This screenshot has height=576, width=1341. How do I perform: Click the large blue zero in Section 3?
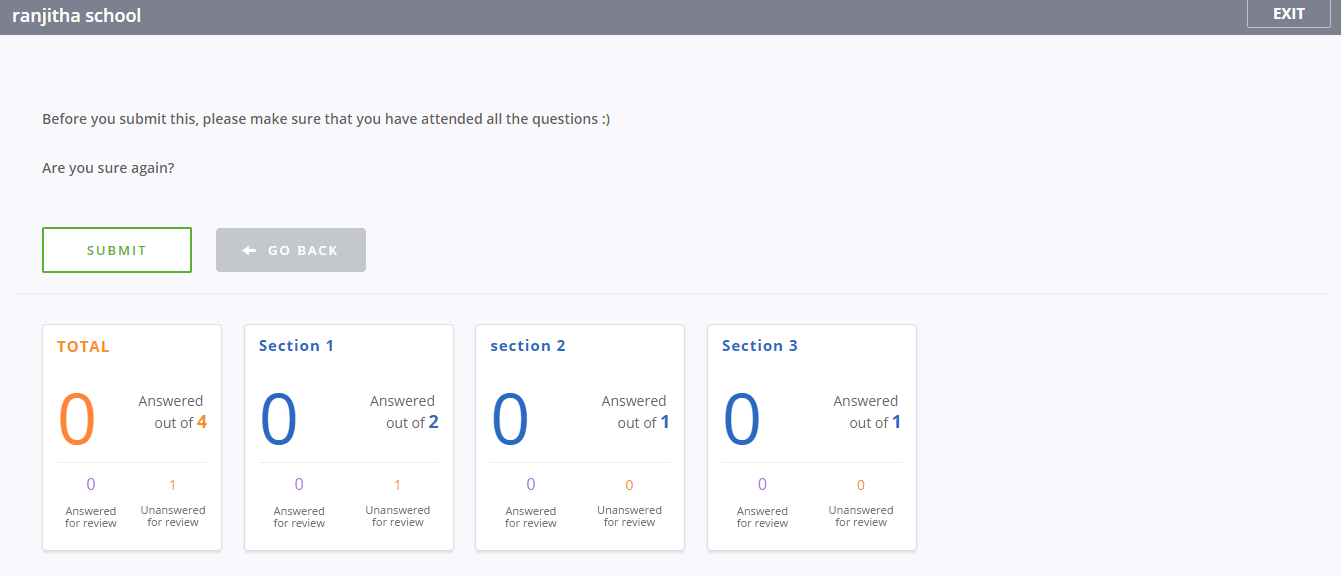tap(742, 420)
